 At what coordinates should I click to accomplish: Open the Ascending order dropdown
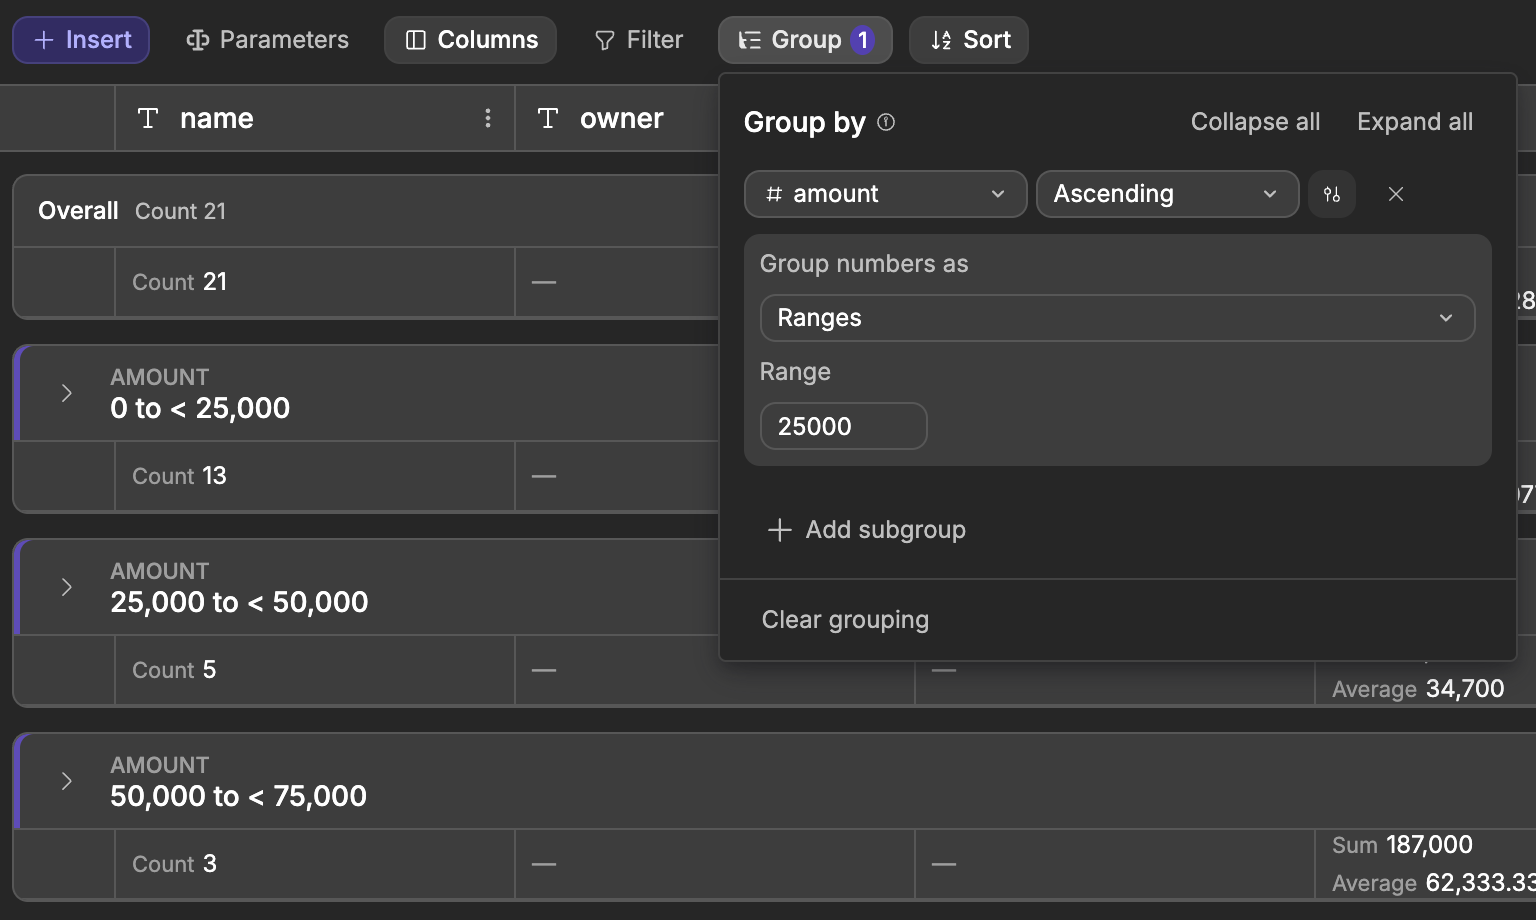pos(1167,194)
